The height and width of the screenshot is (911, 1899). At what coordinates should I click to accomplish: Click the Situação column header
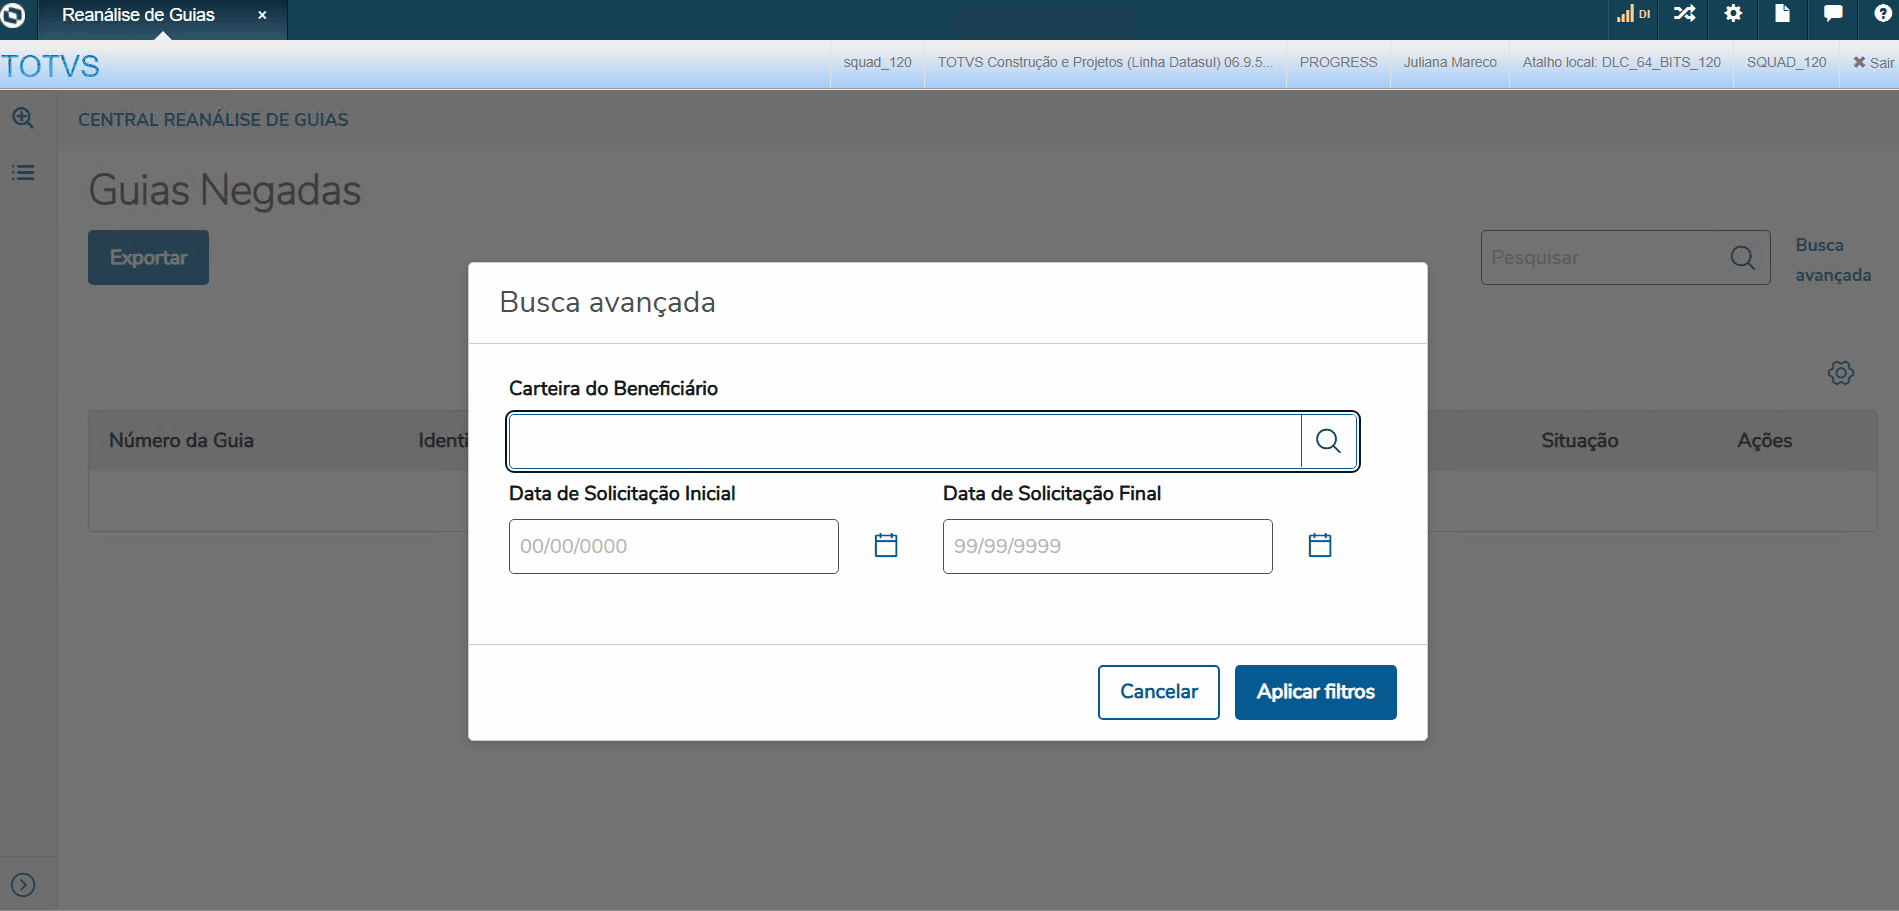[x=1579, y=441]
